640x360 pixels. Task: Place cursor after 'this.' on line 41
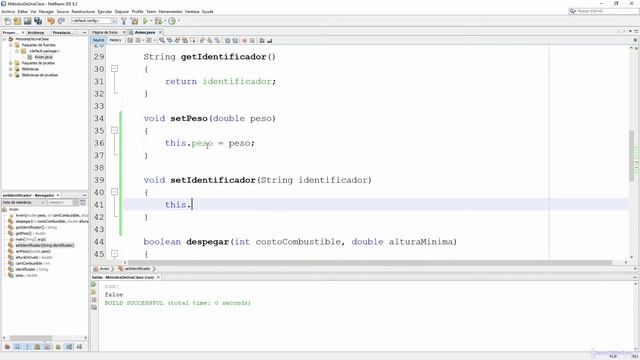(191, 204)
